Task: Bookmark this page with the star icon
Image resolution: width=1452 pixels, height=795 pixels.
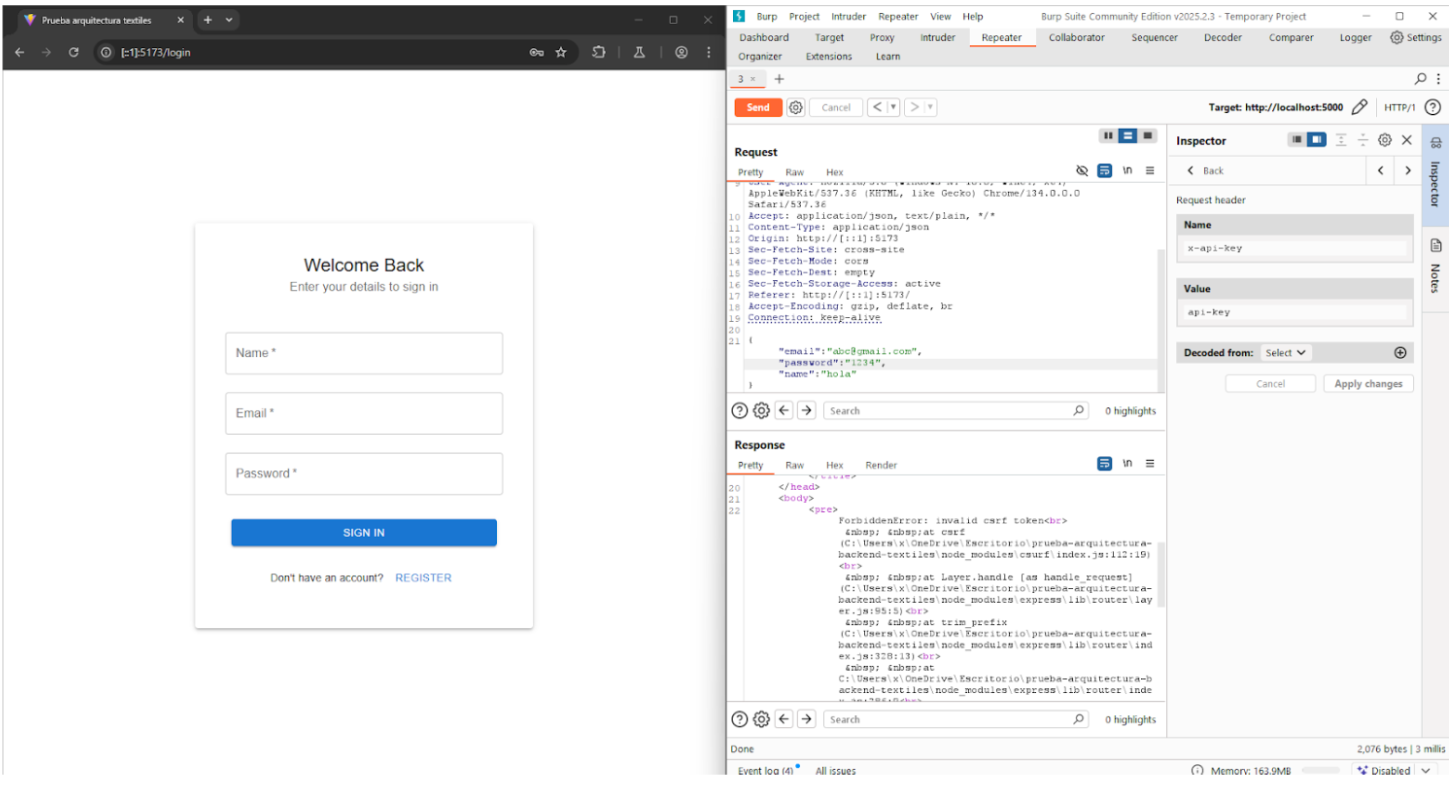Action: [561, 52]
